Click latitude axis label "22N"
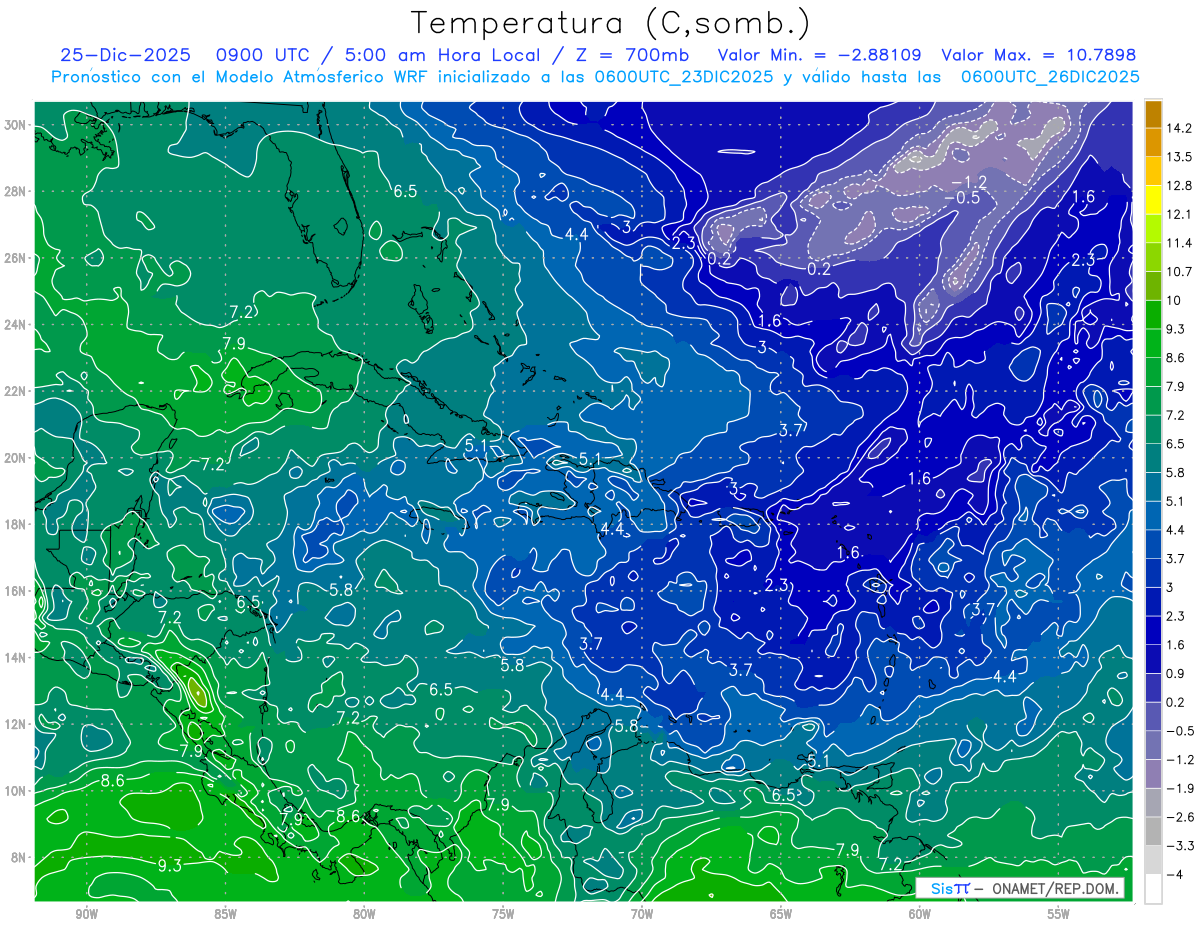 tap(15, 391)
